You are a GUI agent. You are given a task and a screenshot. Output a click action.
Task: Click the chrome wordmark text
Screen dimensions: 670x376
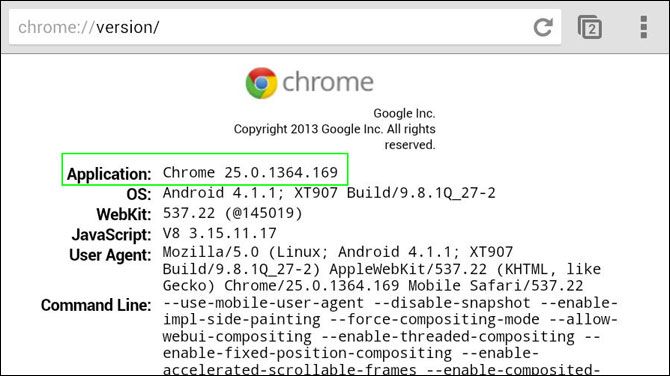coord(328,82)
